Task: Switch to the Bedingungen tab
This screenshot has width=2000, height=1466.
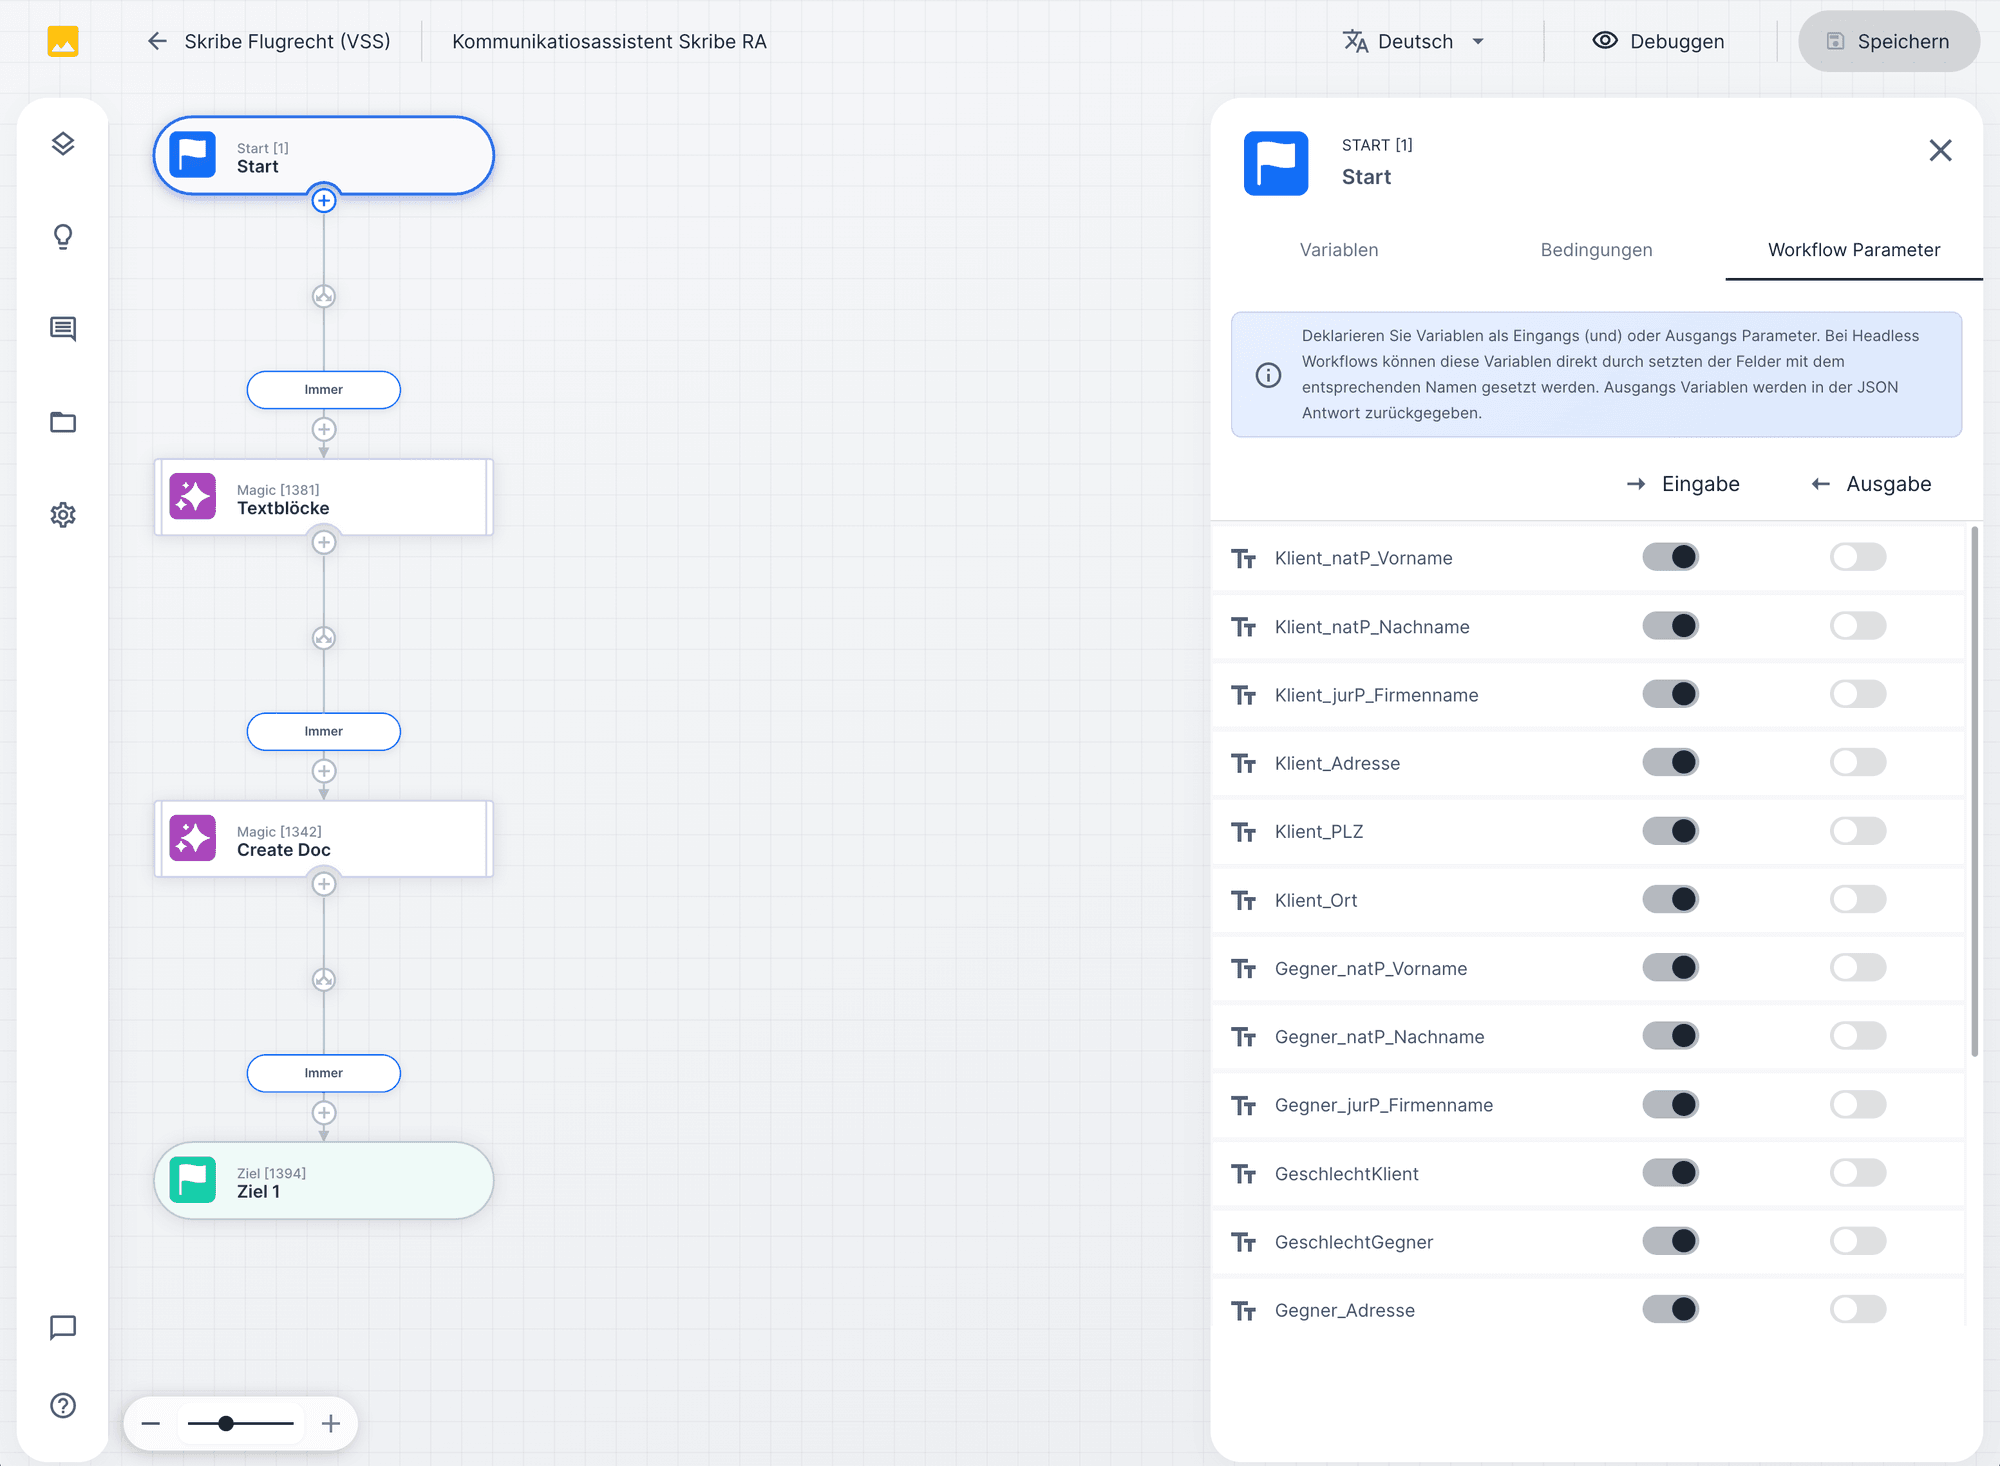Action: (1596, 250)
